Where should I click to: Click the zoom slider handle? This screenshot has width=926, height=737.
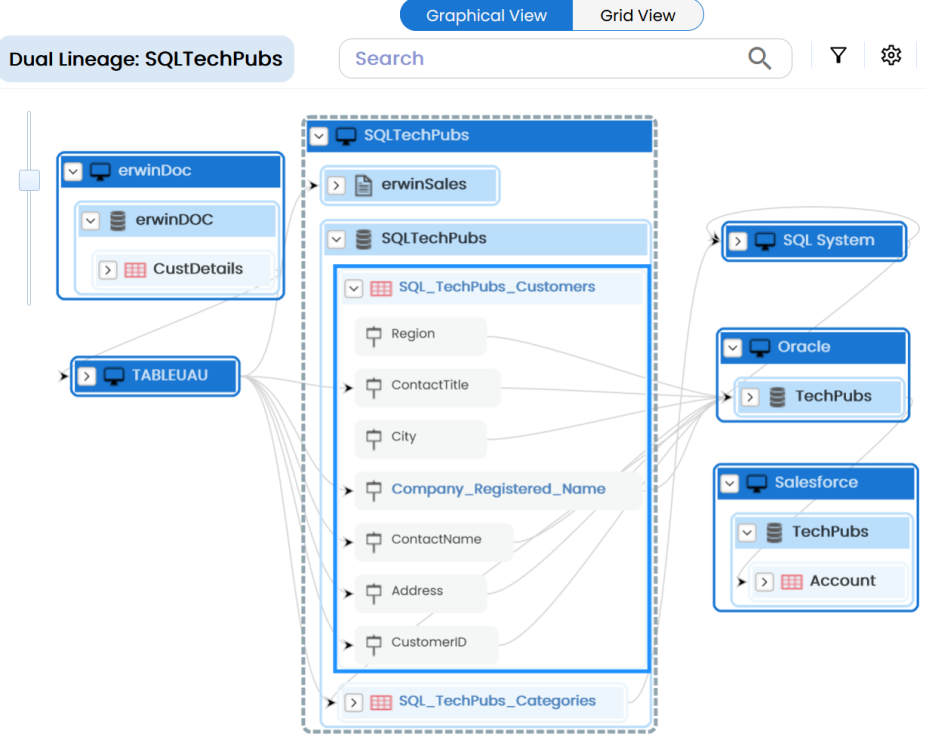tap(30, 180)
